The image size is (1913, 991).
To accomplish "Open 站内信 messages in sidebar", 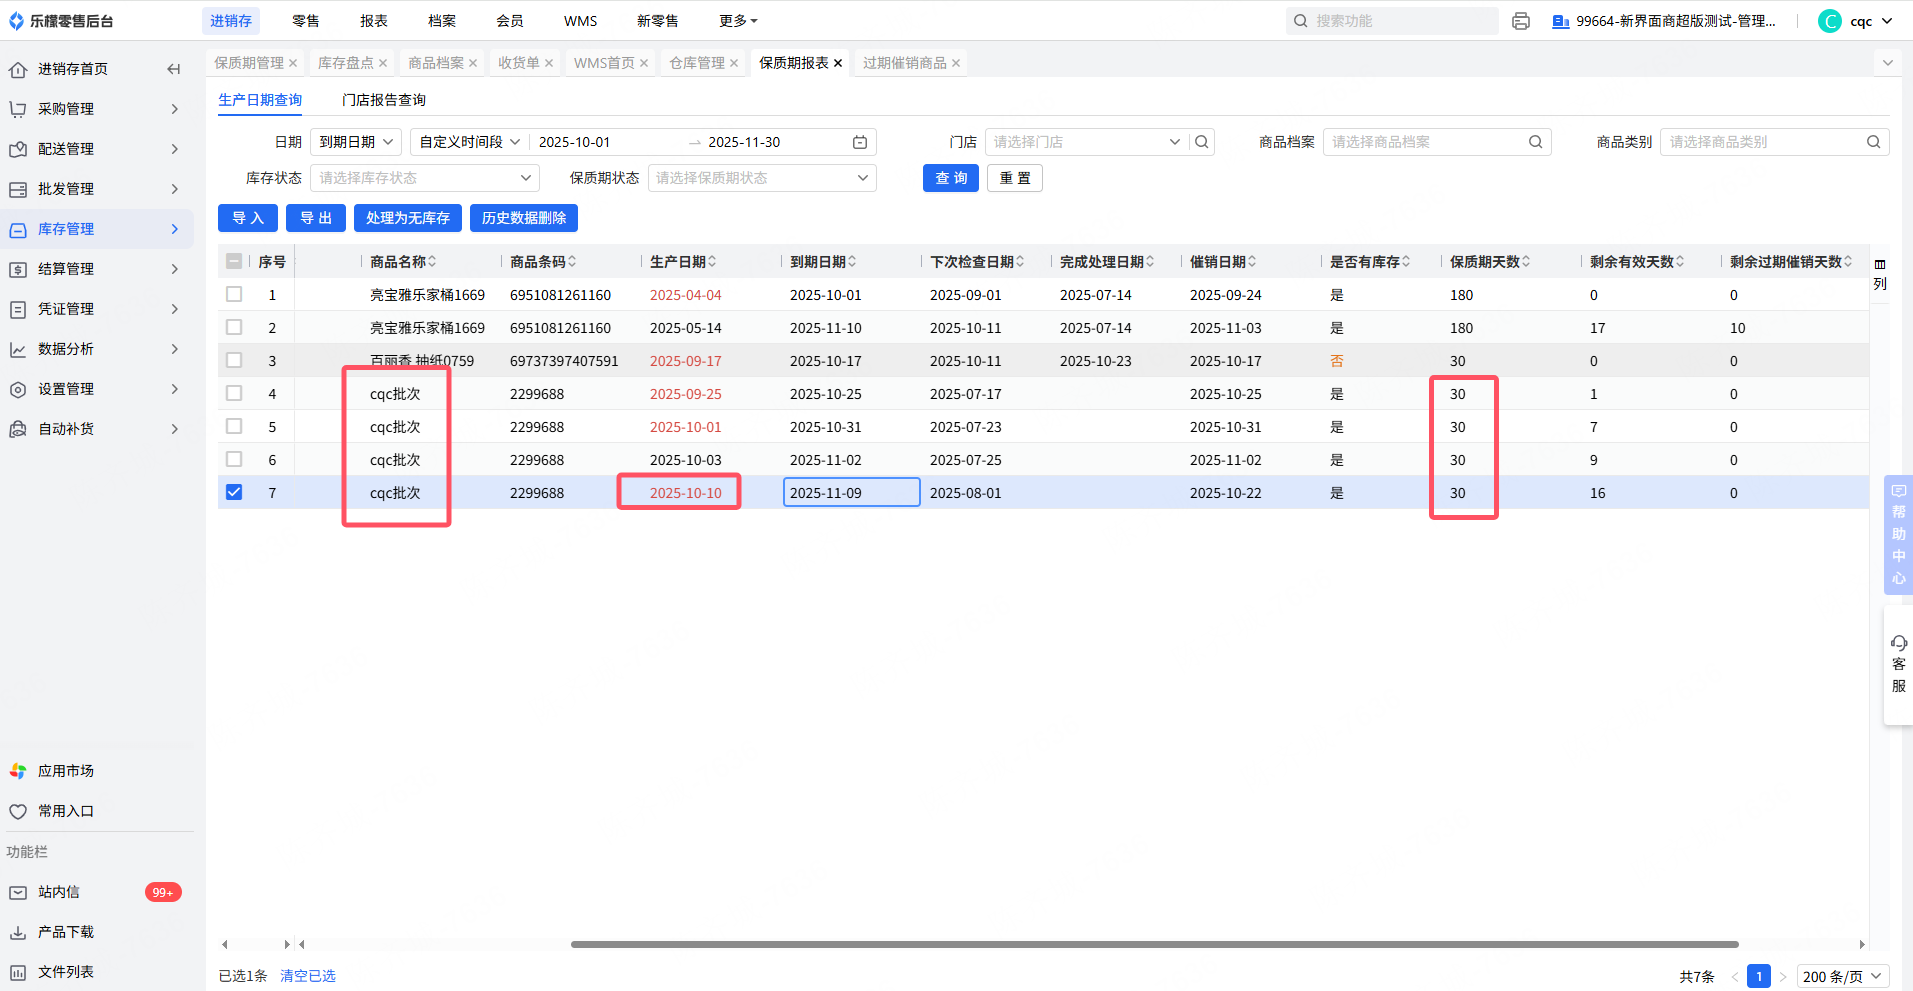I will coord(59,892).
